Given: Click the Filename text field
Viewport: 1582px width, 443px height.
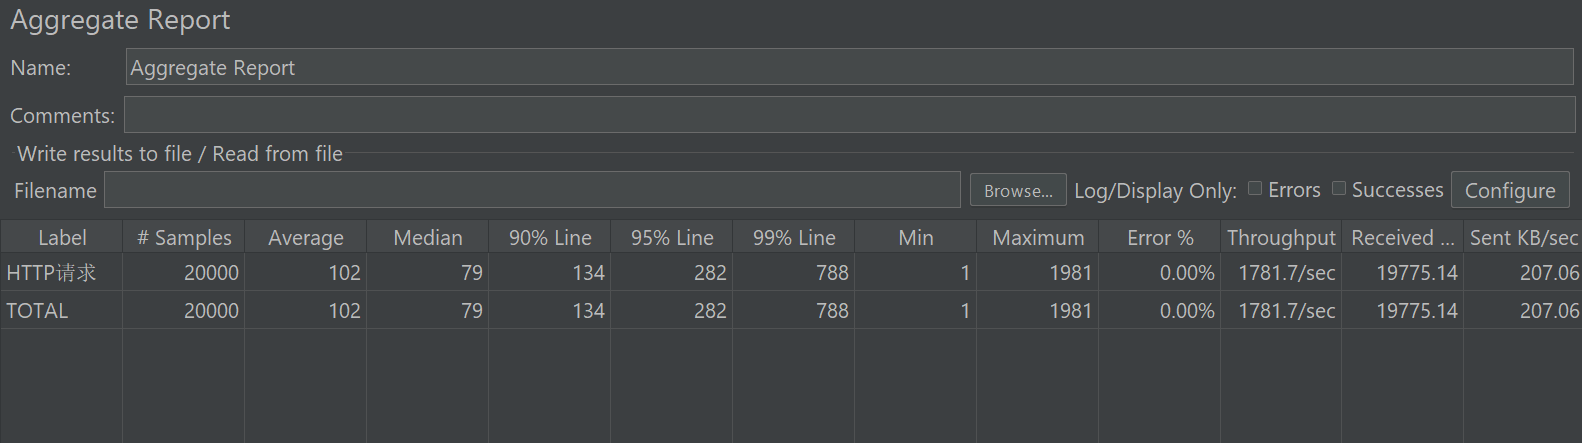Looking at the screenshot, I should pos(532,190).
